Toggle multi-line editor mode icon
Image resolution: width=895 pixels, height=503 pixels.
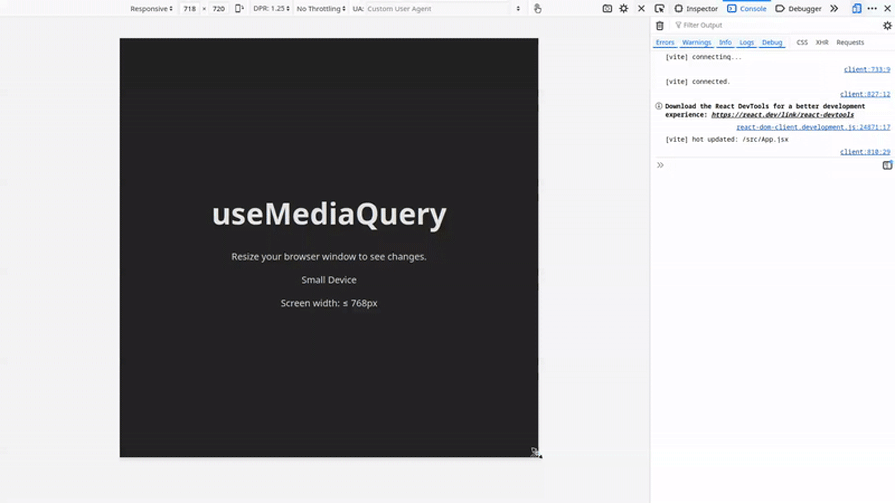(887, 165)
